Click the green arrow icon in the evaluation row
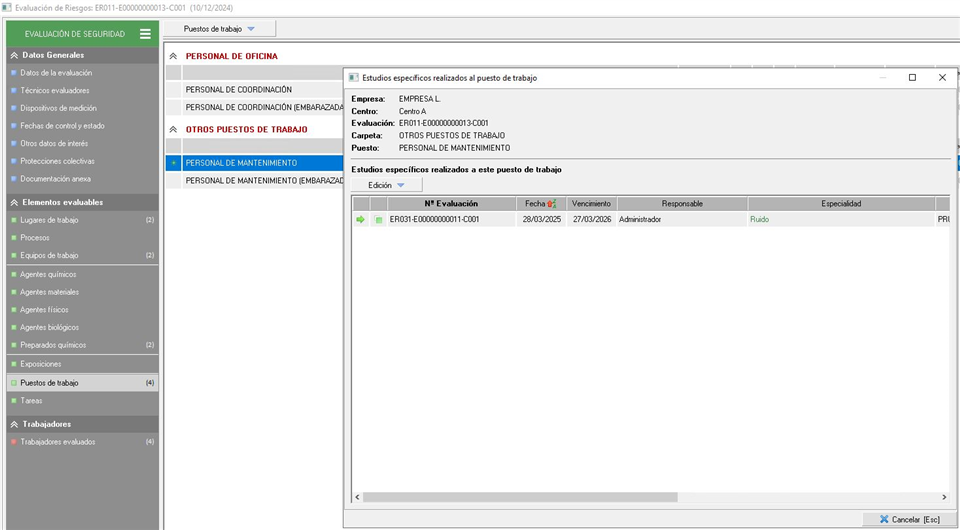The height and width of the screenshot is (530, 960). point(360,219)
